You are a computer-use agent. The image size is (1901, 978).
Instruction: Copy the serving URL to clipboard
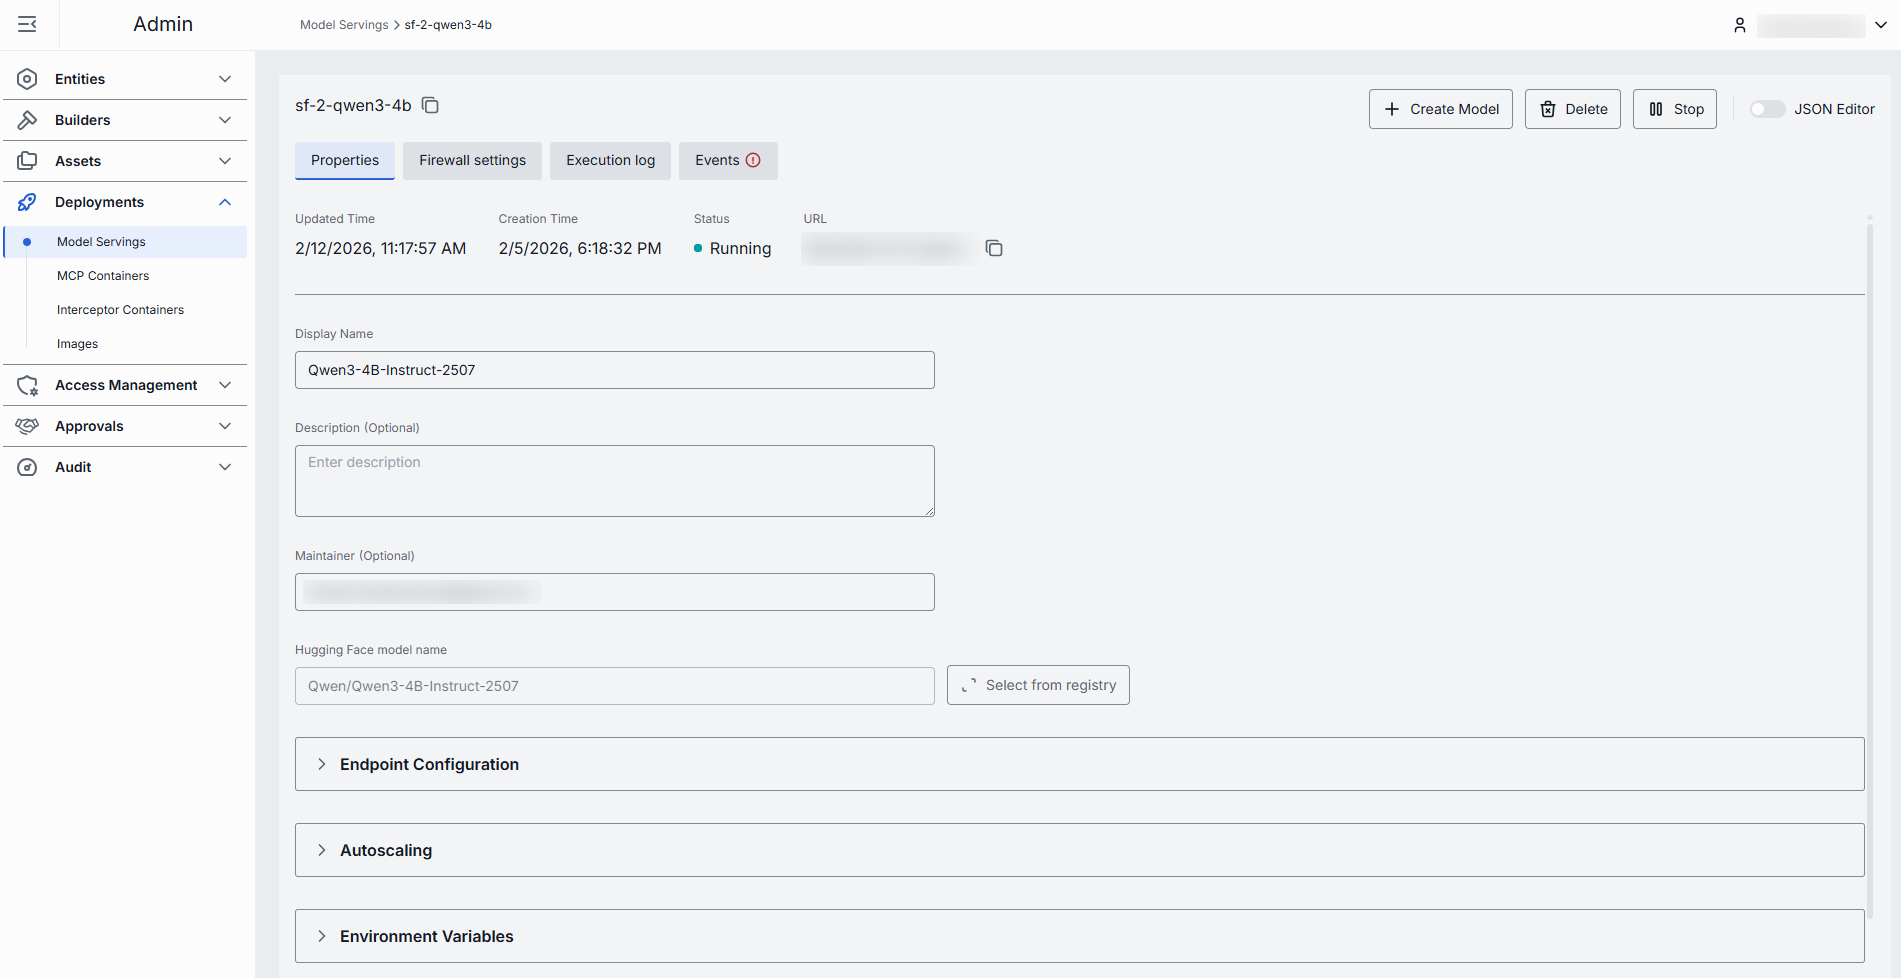(x=993, y=248)
